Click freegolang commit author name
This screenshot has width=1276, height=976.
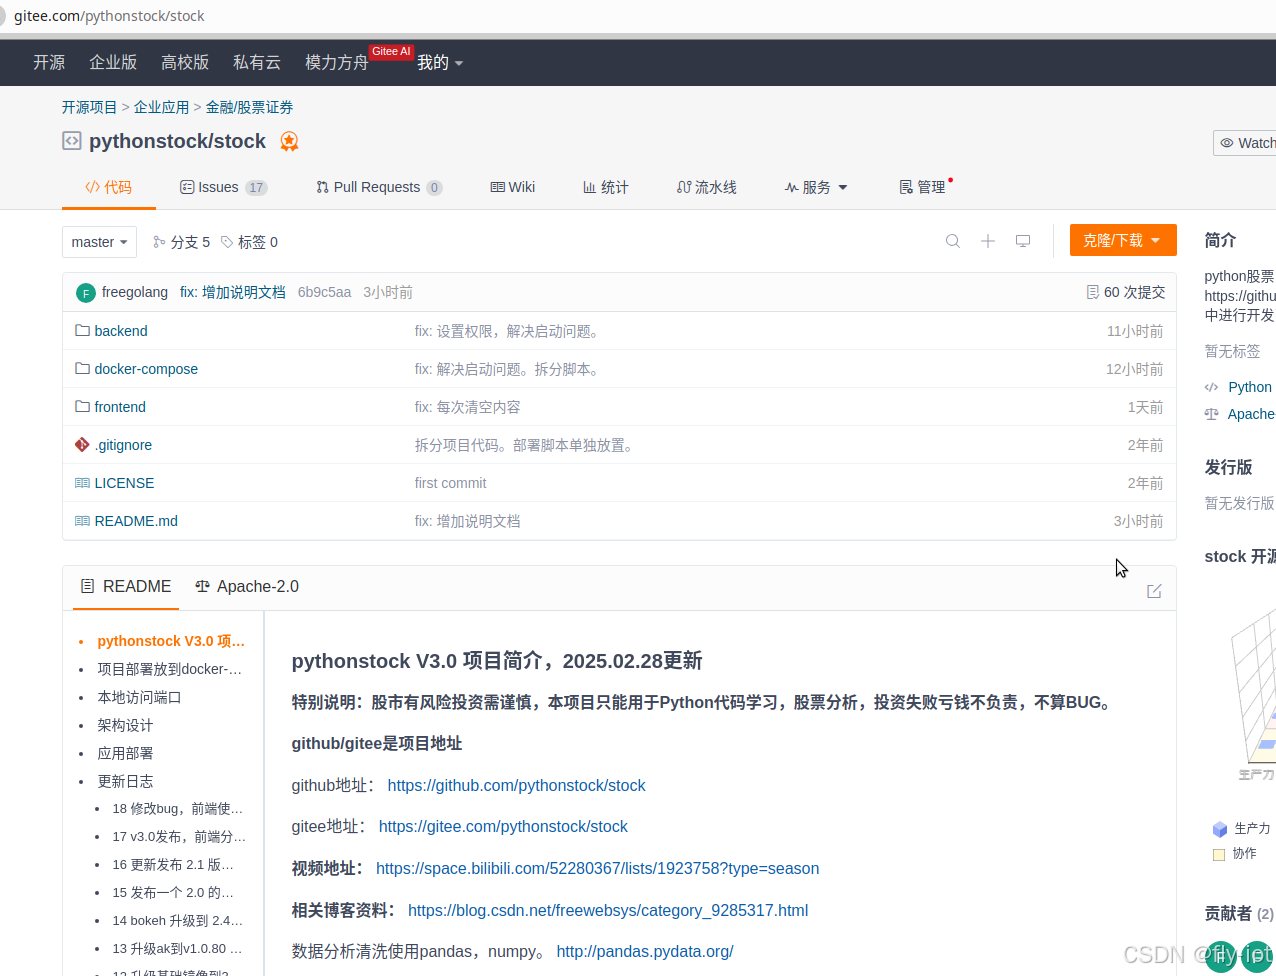(135, 292)
